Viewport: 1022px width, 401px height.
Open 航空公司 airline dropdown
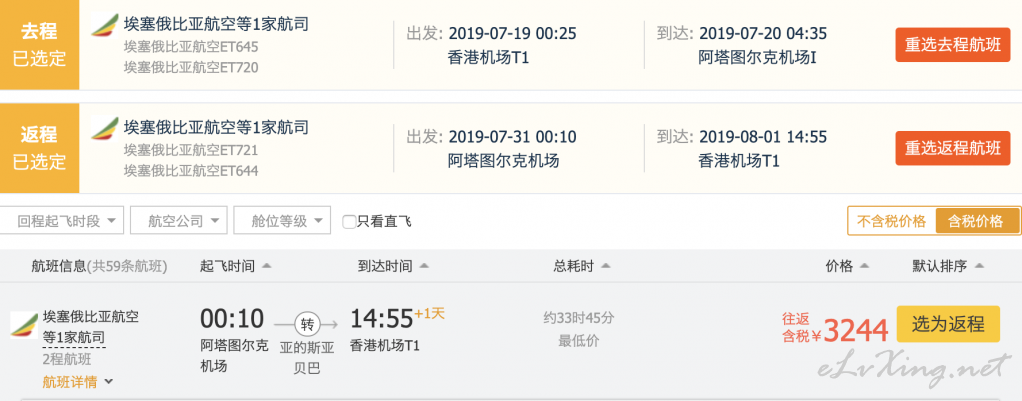coord(179,221)
